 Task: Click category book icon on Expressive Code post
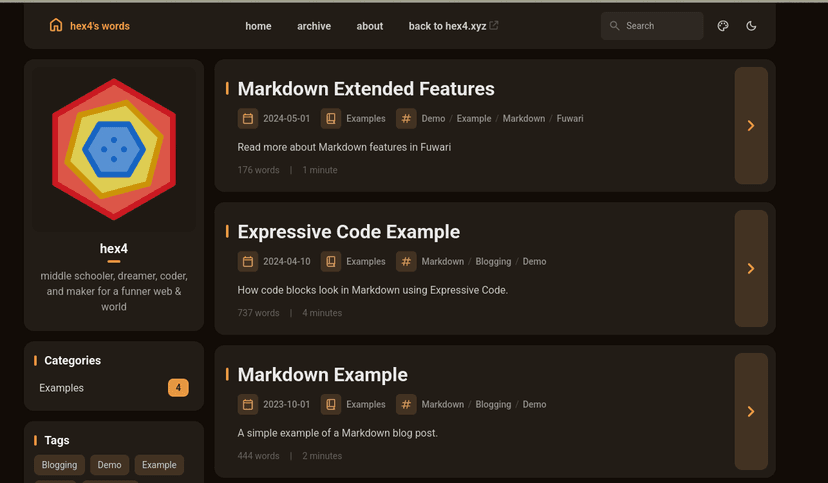point(331,261)
